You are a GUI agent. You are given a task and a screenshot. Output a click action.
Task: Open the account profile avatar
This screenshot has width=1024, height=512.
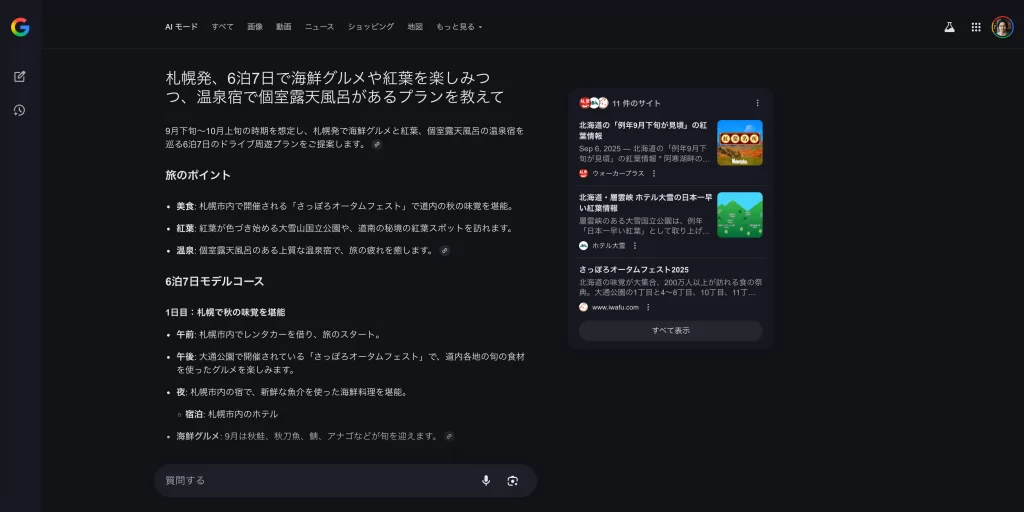tap(1002, 27)
